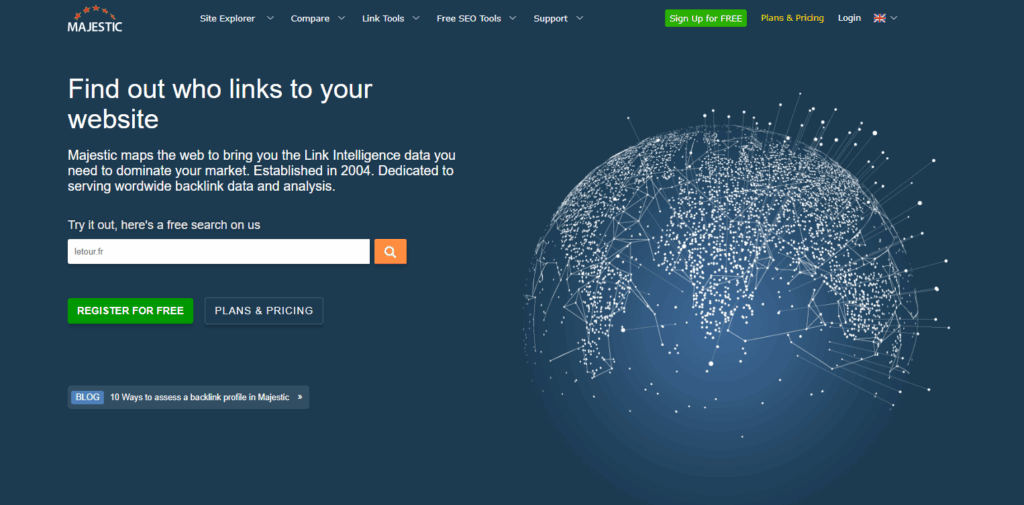
Task: Click the PLANS & PRICING outlined button
Action: 264,311
